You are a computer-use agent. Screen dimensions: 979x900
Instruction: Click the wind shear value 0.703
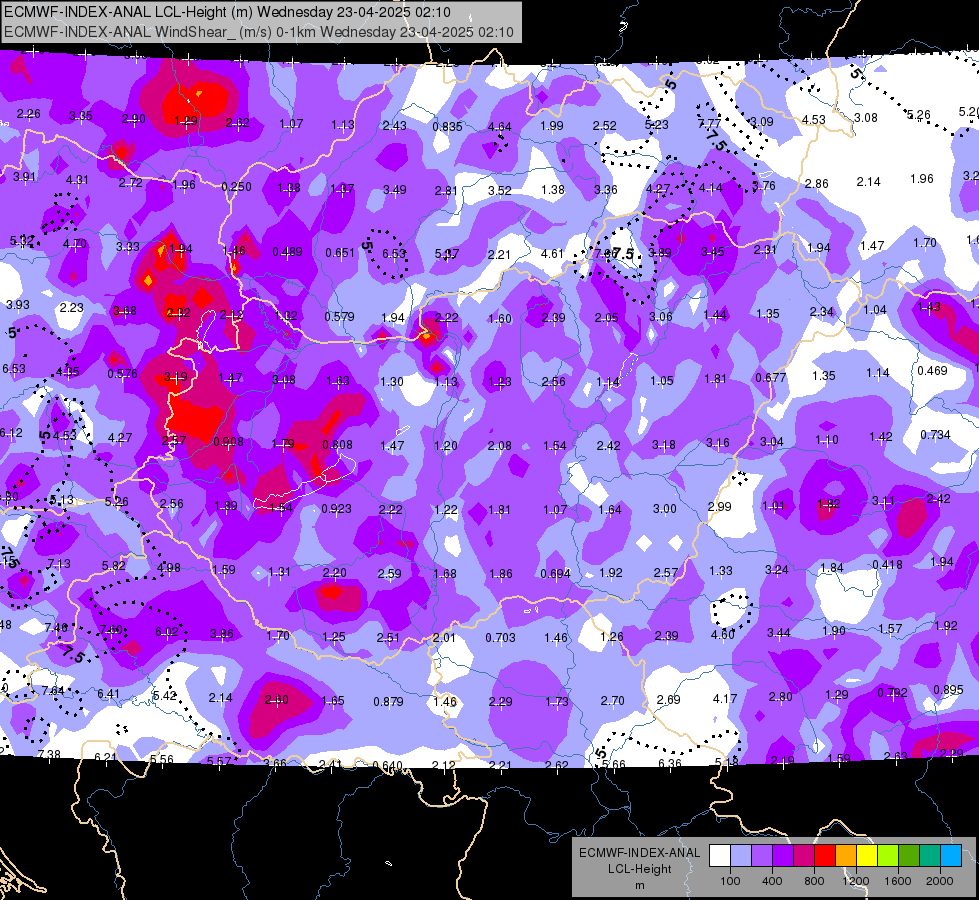click(501, 638)
